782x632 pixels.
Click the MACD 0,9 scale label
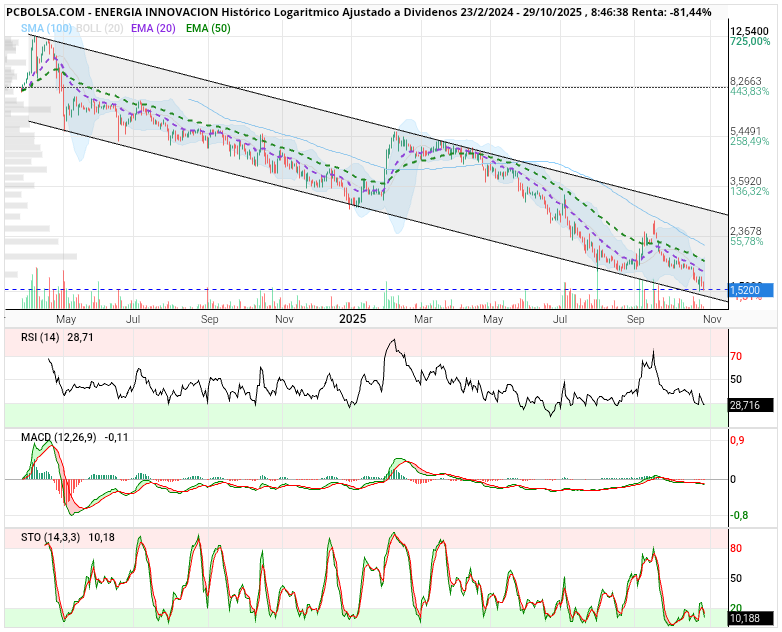[x=738, y=440]
